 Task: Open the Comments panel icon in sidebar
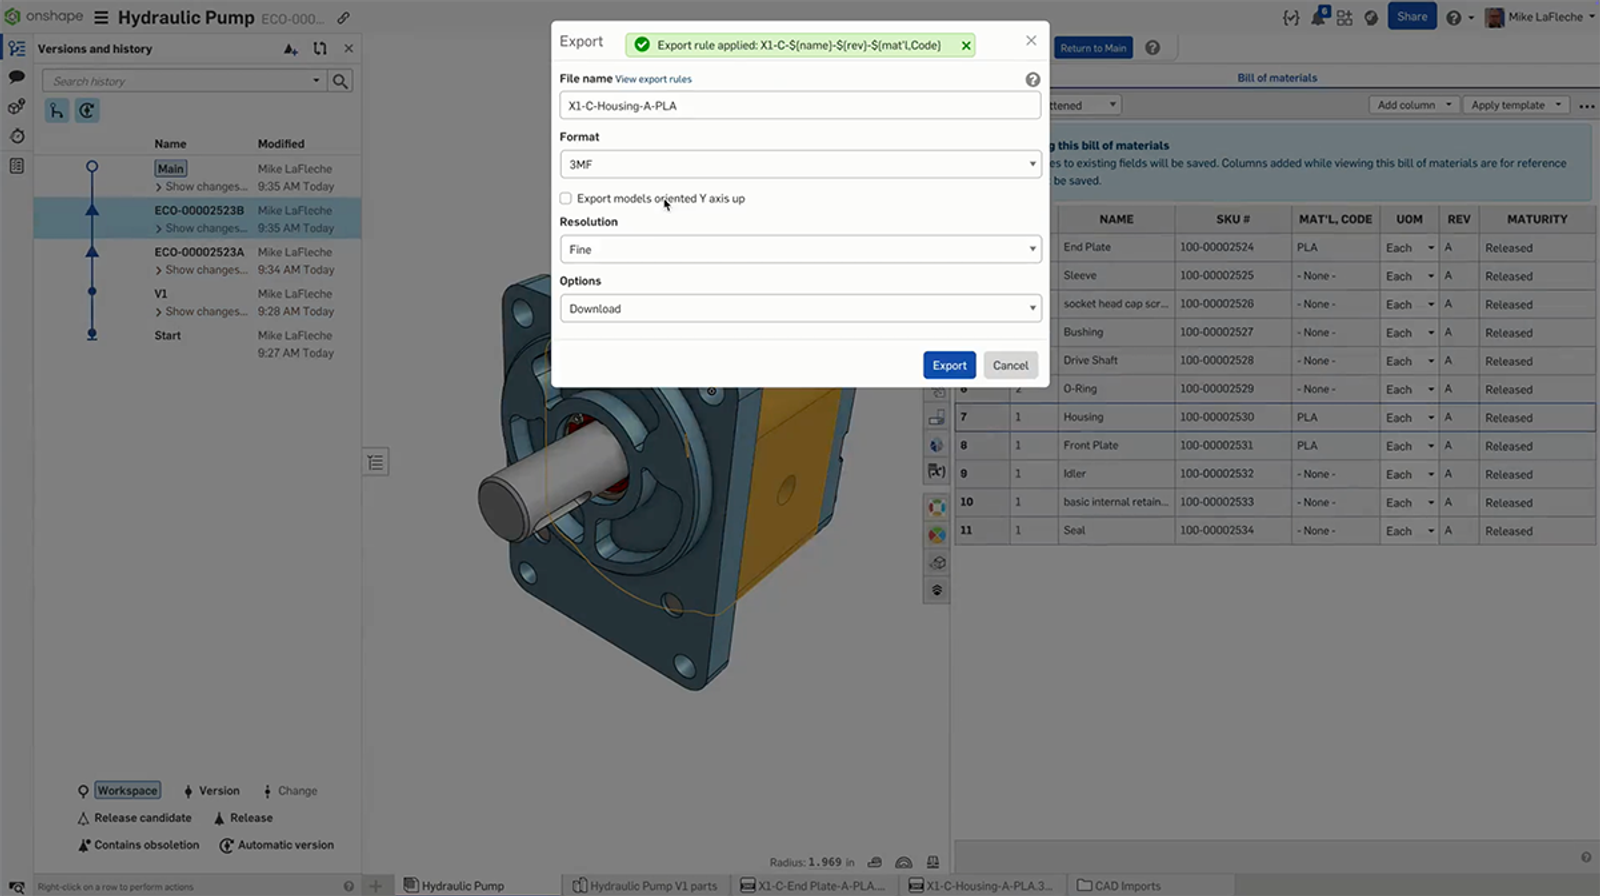coord(16,77)
